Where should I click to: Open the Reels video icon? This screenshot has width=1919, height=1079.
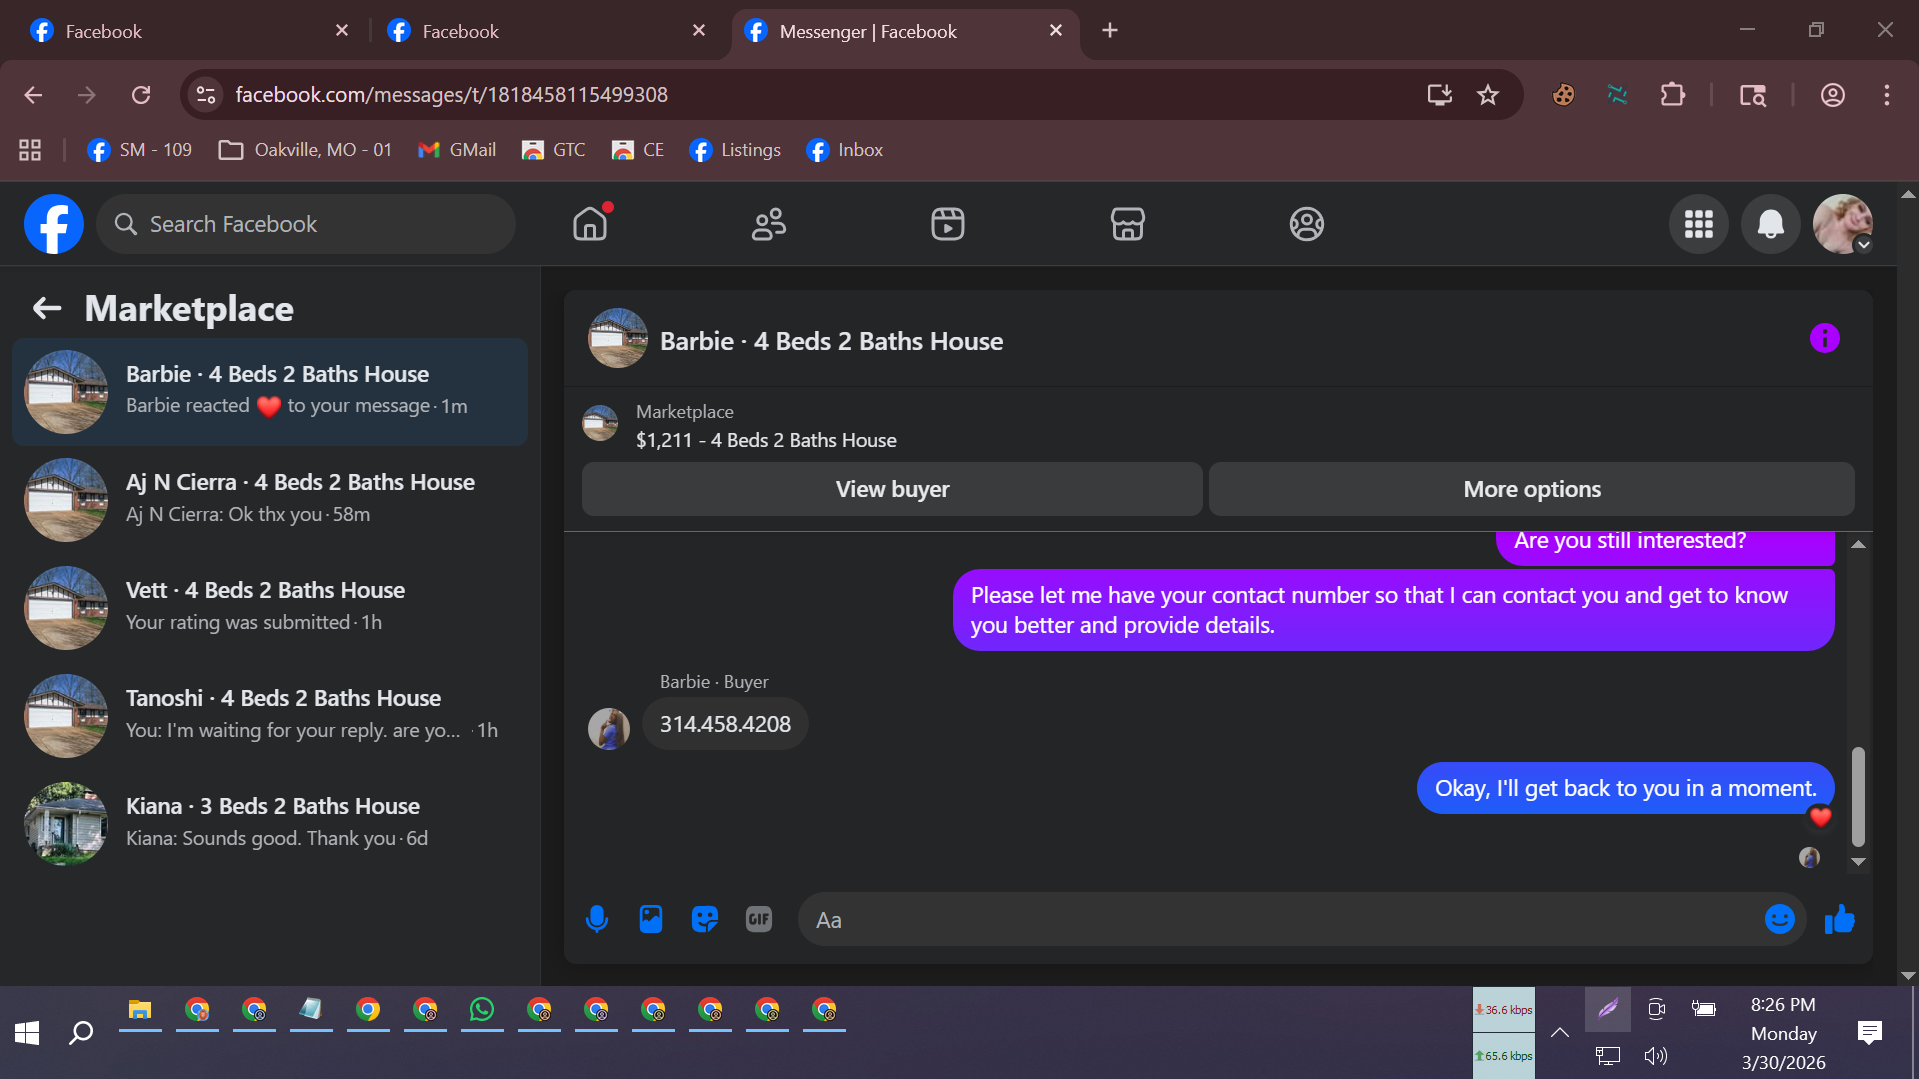tap(948, 224)
